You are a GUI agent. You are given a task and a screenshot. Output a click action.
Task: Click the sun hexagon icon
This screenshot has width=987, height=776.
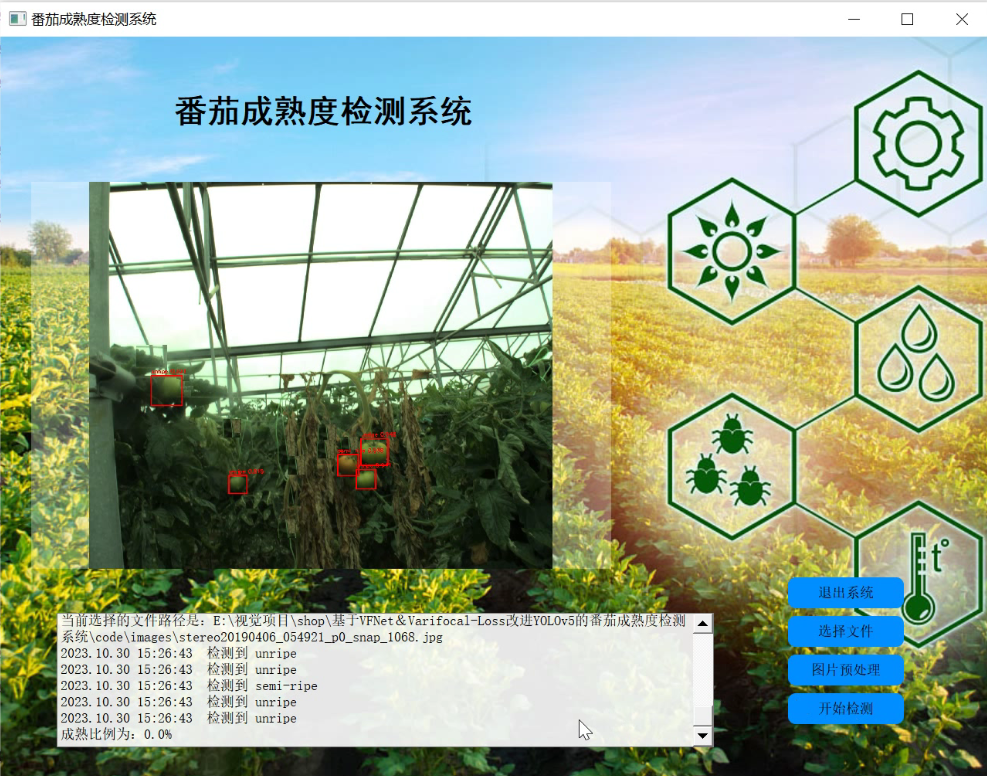coord(731,251)
